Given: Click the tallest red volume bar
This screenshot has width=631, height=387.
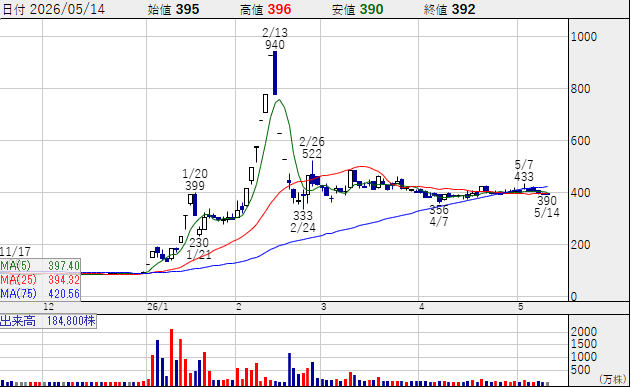Looking at the screenshot, I should pos(171,357).
